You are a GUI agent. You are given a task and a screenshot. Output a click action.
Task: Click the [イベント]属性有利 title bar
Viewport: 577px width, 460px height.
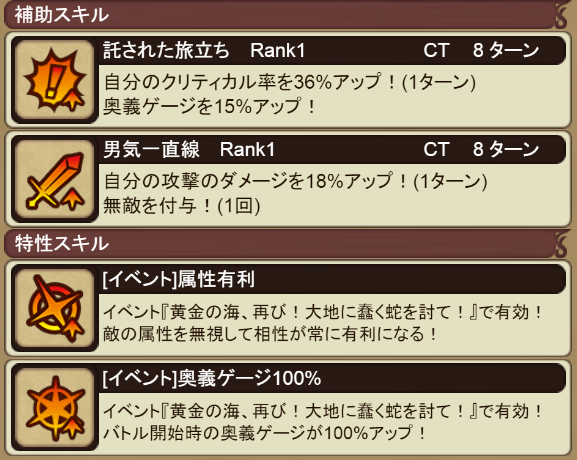pyautogui.click(x=332, y=279)
